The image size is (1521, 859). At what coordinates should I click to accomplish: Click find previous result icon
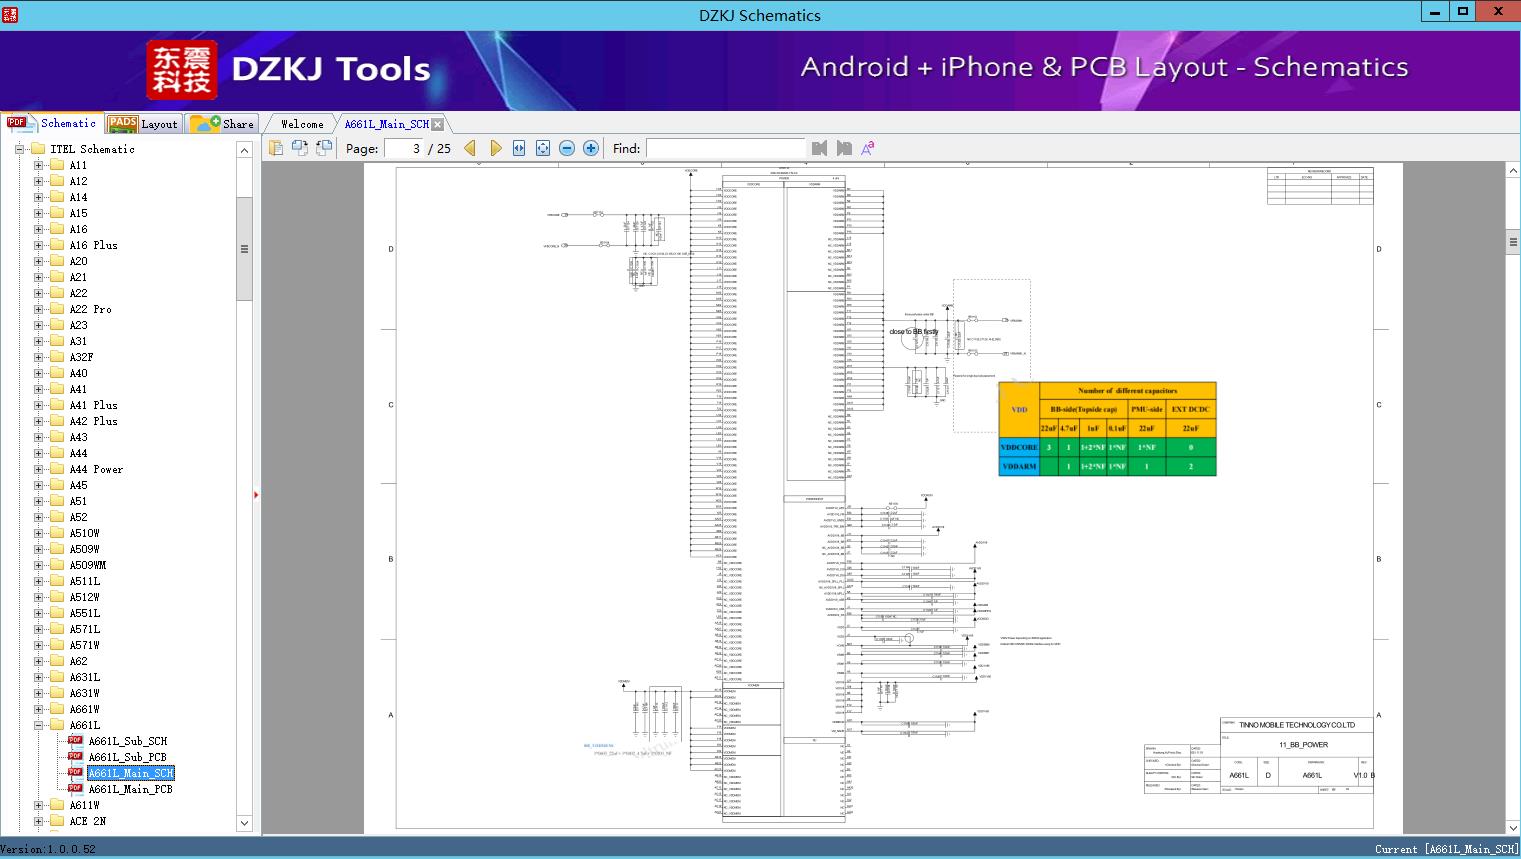point(820,148)
